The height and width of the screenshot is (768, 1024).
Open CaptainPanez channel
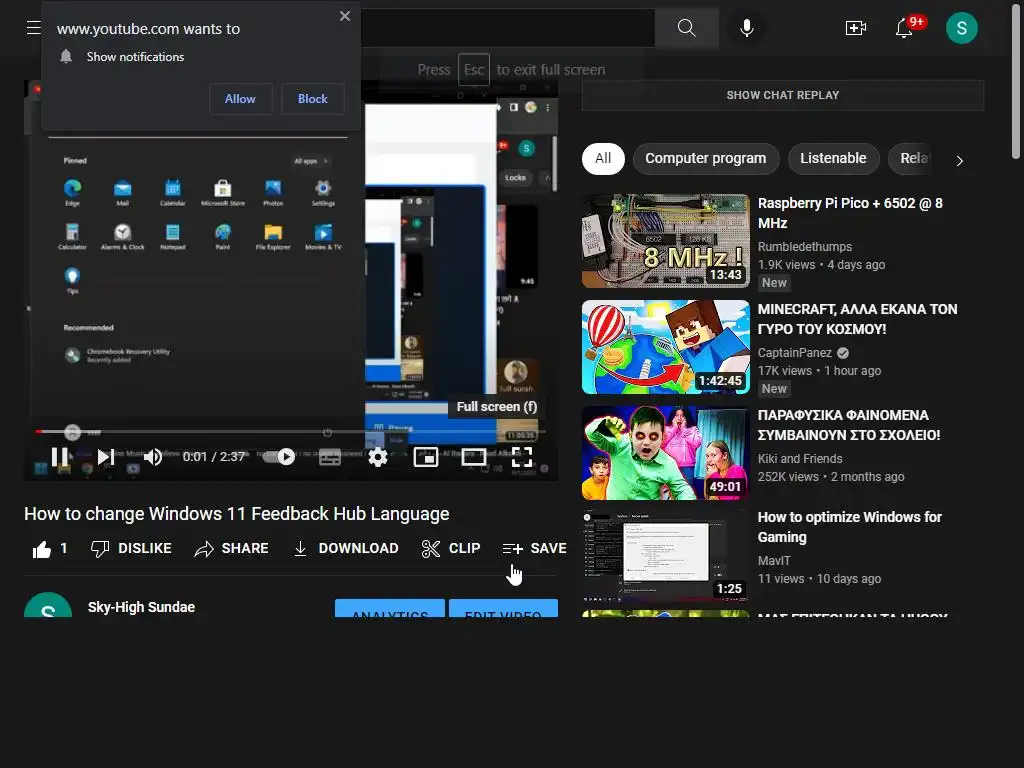(795, 353)
